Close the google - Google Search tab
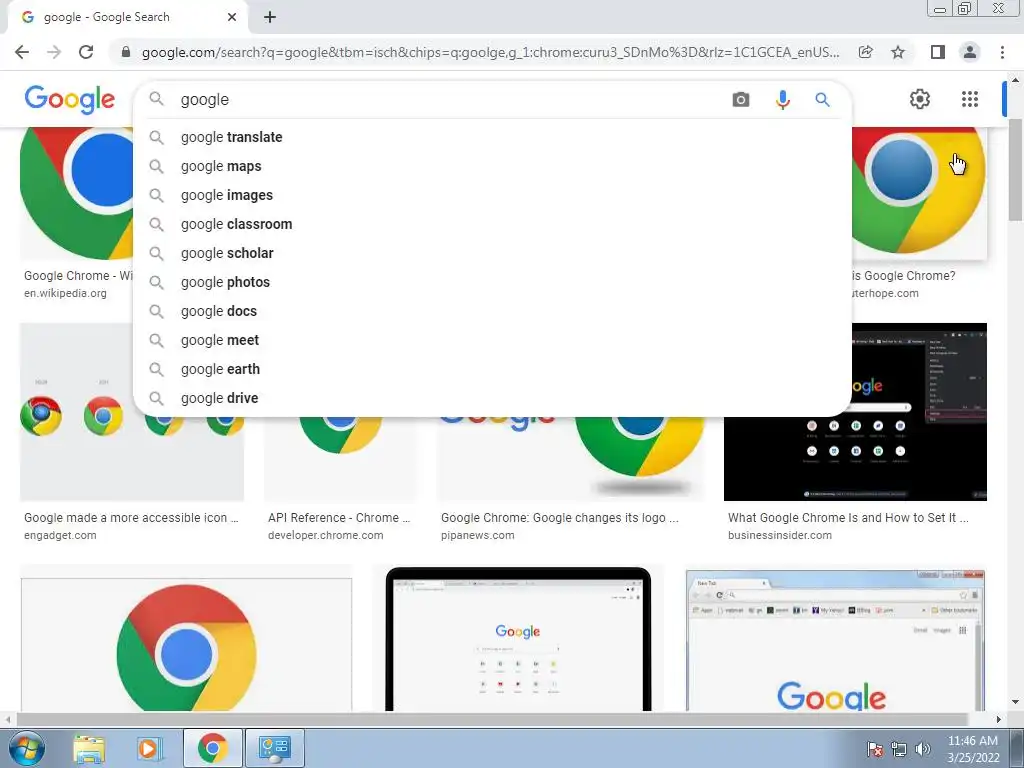This screenshot has height=768, width=1024. 232,17
